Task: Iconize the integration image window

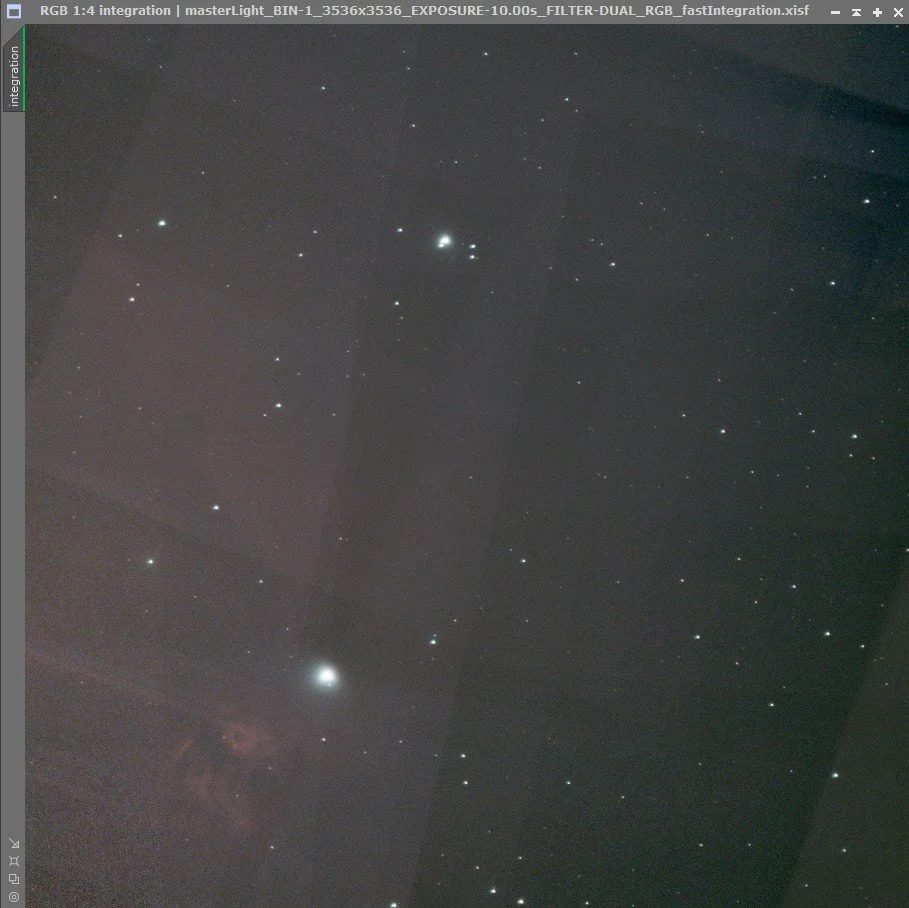Action: point(835,12)
